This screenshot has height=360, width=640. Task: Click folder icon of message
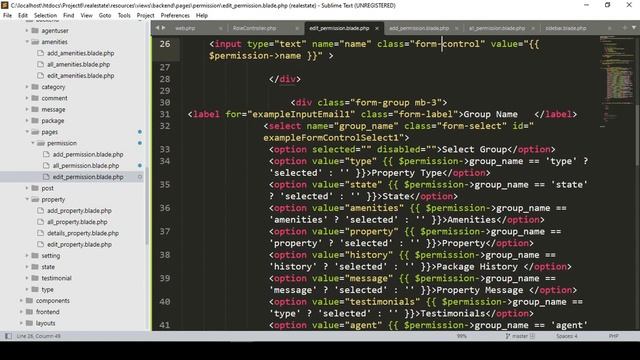pos(35,109)
